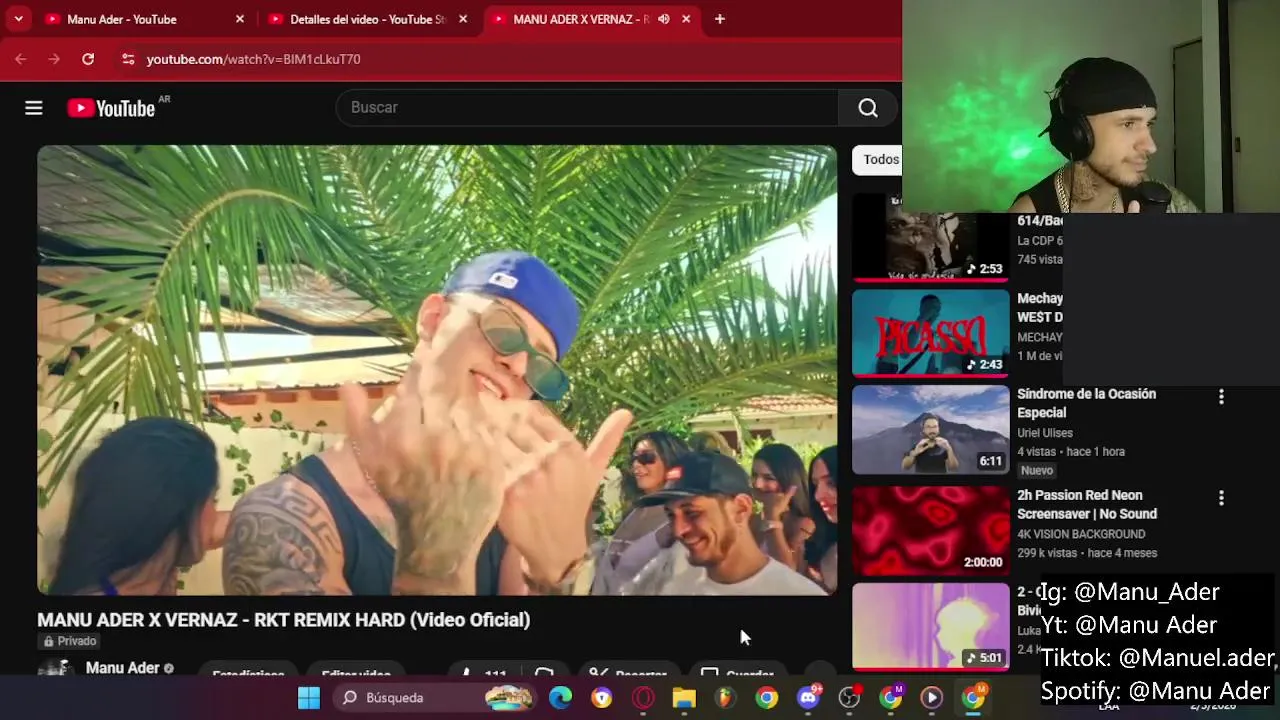Screen dimensions: 1280x720
Task: Open Síndrome de la Ocasión Especial title
Action: [1086, 403]
